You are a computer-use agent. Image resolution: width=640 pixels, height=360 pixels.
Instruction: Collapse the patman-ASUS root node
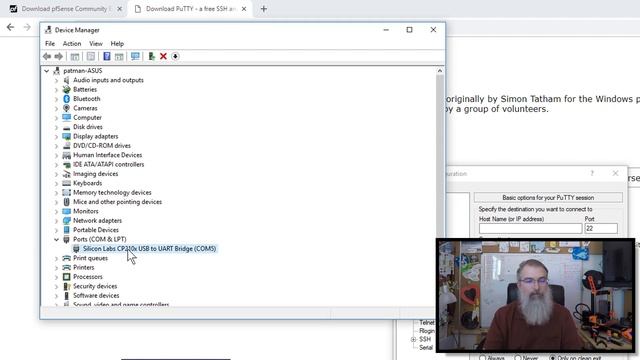pyautogui.click(x=47, y=71)
